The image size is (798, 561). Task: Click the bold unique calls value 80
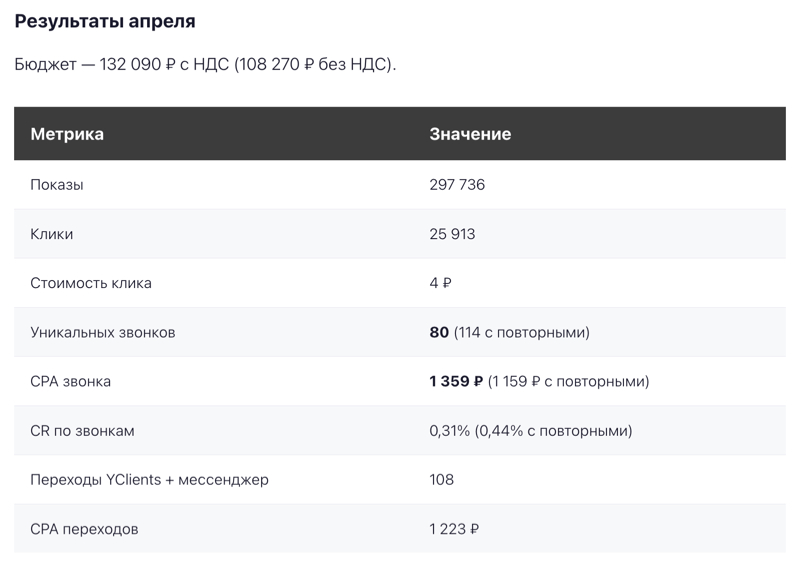point(439,332)
